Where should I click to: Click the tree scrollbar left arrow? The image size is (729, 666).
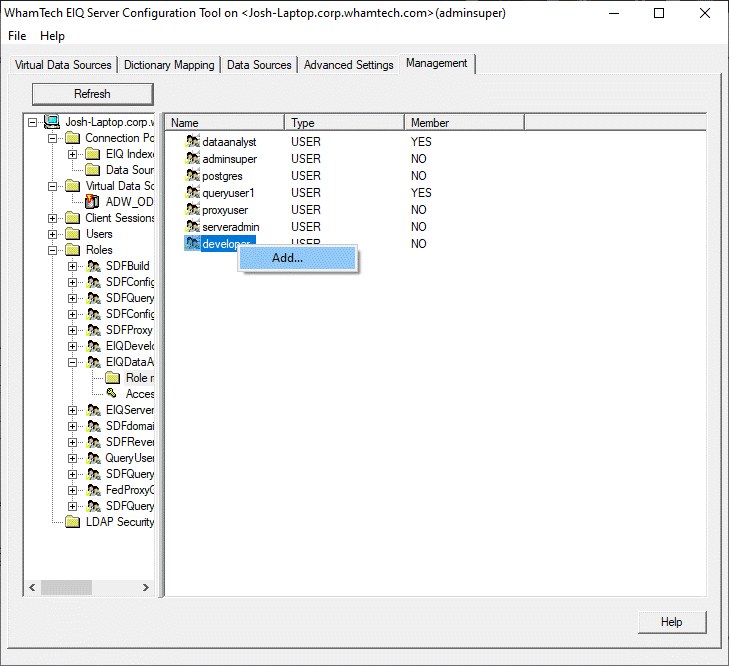(x=32, y=587)
